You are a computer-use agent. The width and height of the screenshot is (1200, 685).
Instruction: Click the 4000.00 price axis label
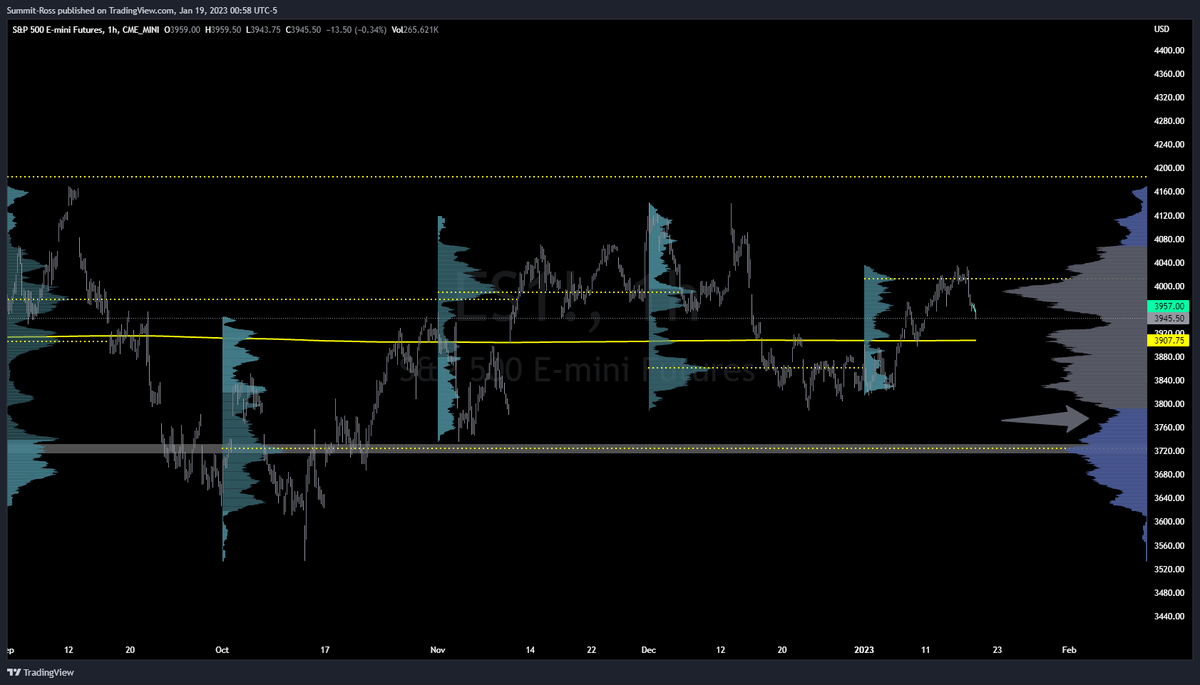click(1168, 287)
